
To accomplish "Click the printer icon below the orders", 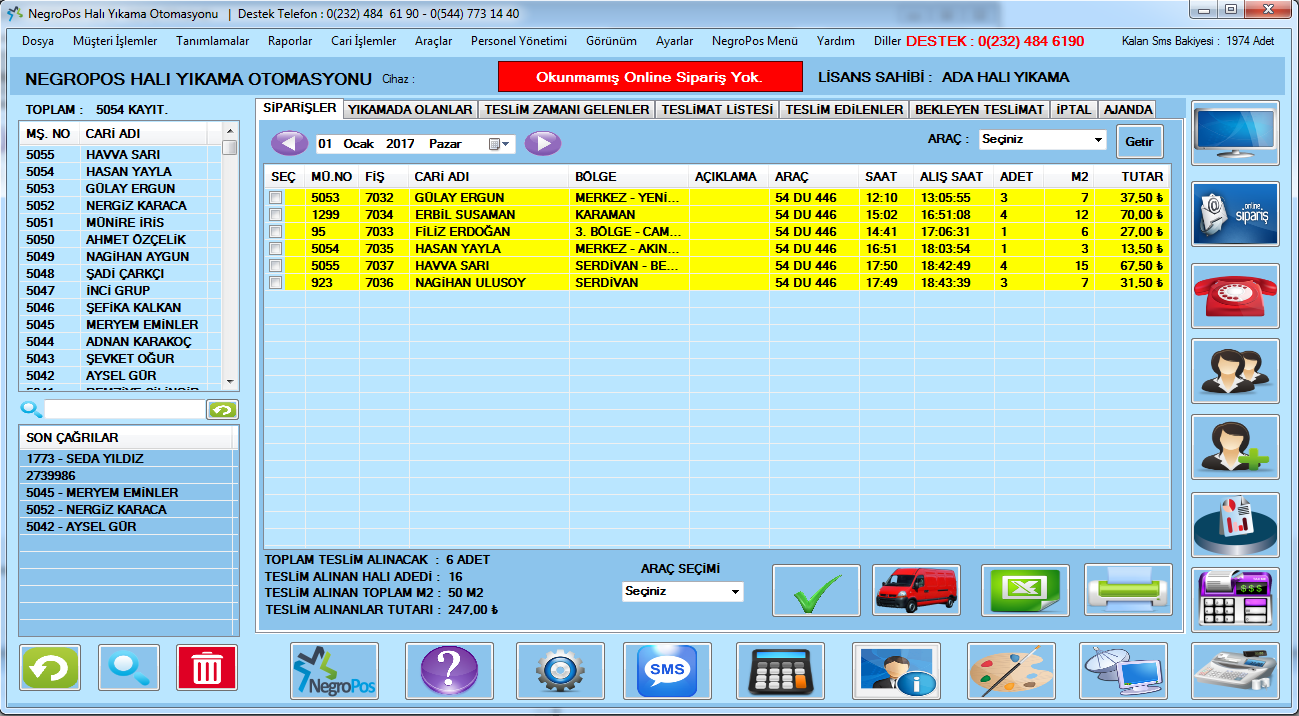I will 1128,591.
